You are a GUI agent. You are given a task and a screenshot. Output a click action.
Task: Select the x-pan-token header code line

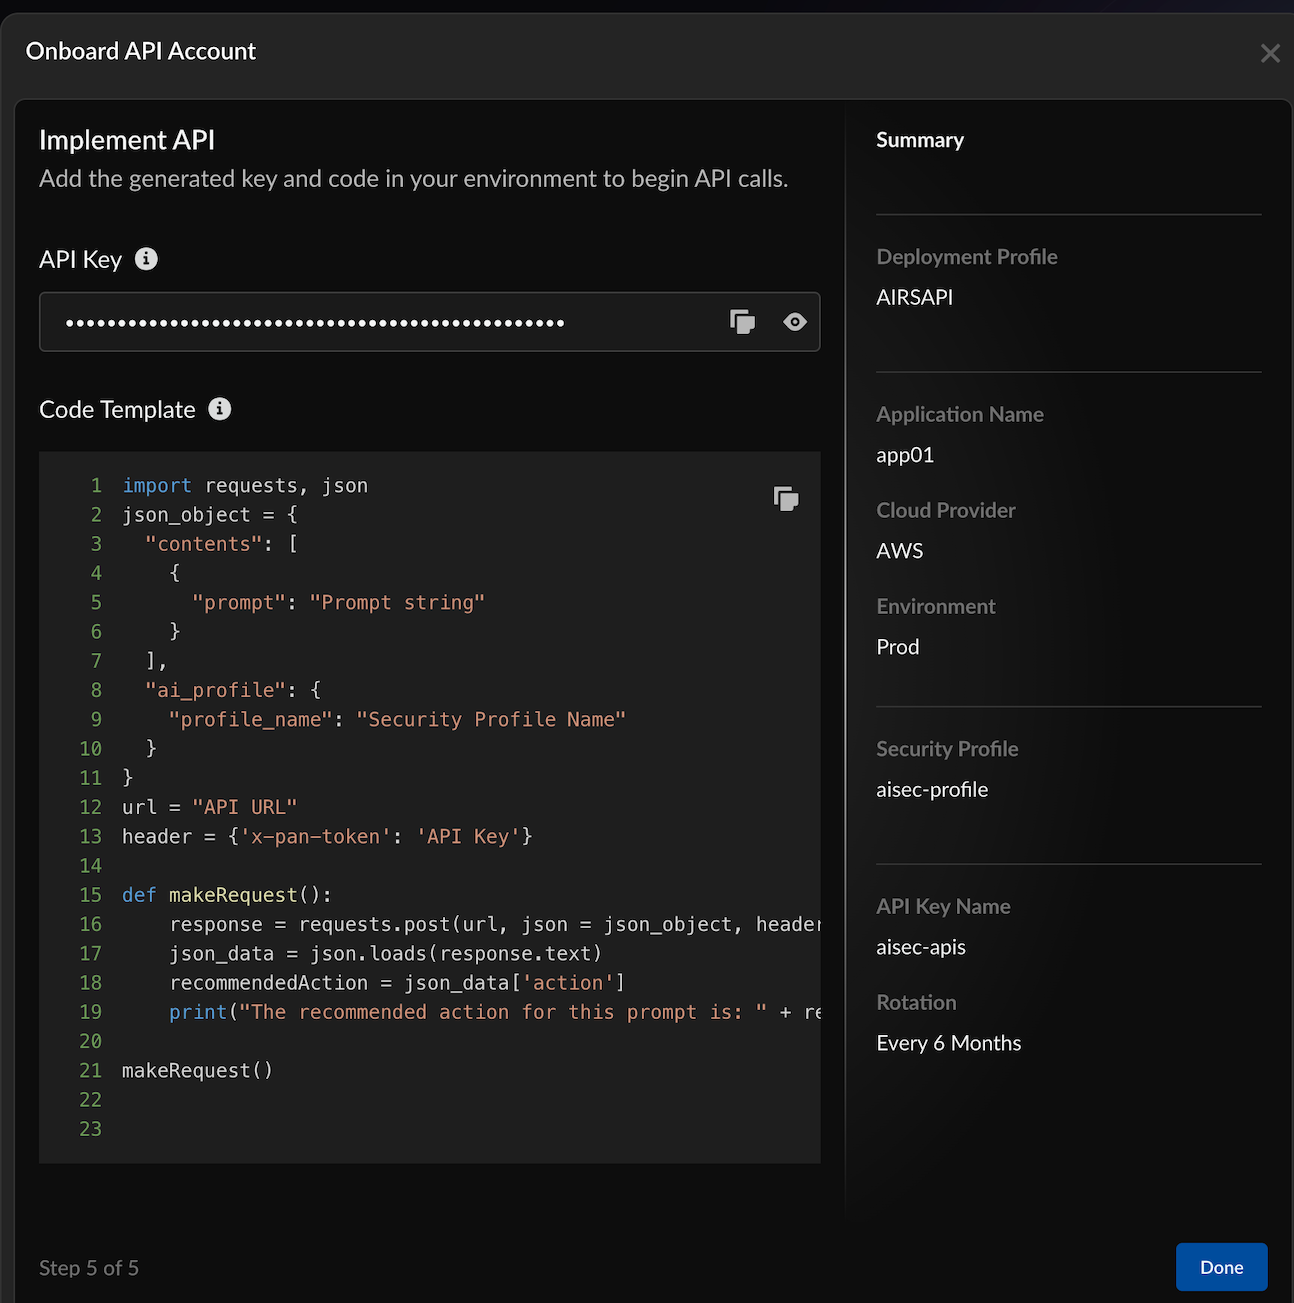coord(327,836)
